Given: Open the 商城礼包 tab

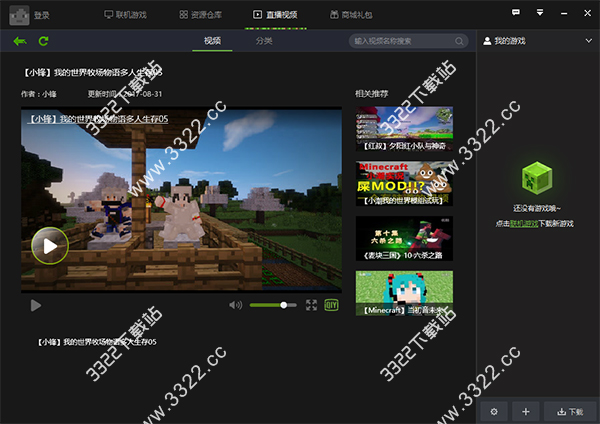Looking at the screenshot, I should (x=351, y=15).
